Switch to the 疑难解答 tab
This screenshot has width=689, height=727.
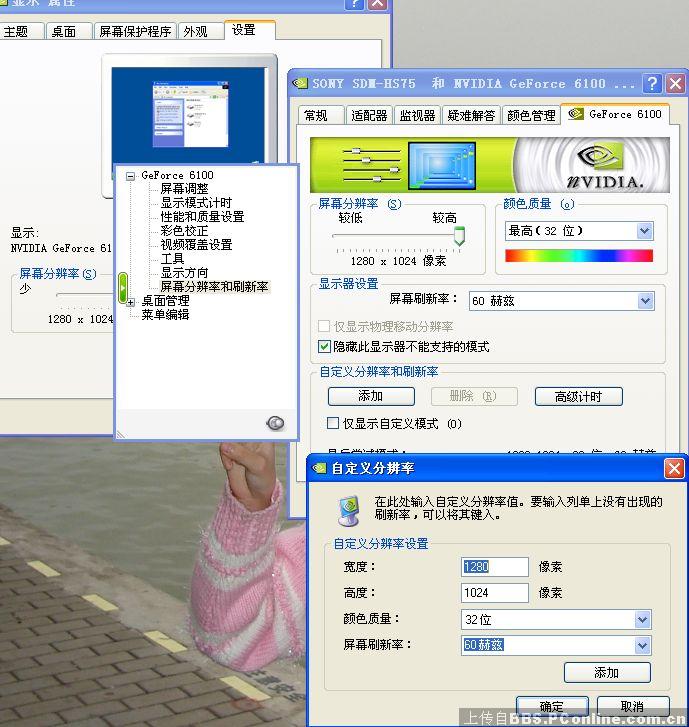tap(471, 115)
